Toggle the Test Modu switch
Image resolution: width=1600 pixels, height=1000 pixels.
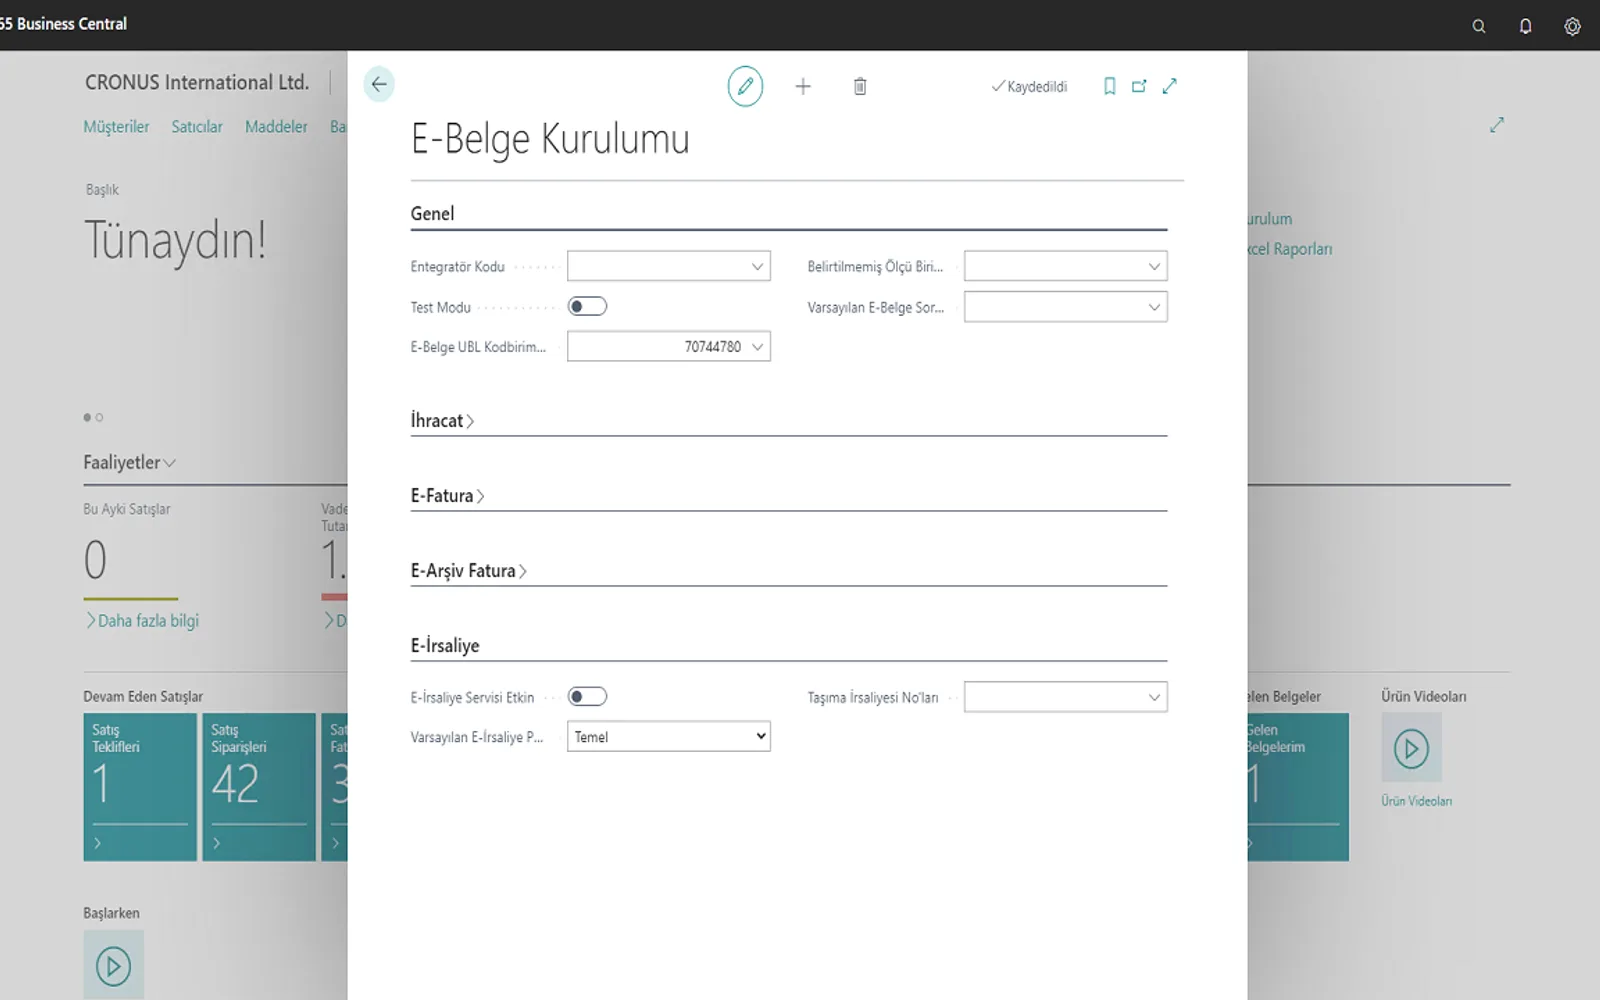tap(587, 307)
